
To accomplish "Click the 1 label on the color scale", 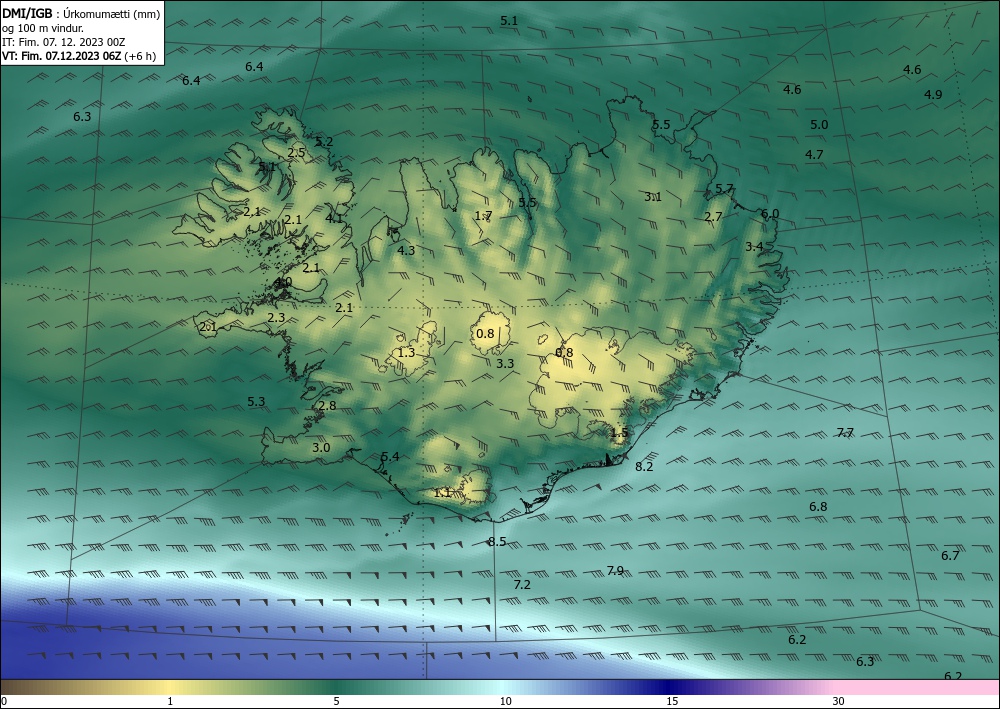I will (x=170, y=701).
